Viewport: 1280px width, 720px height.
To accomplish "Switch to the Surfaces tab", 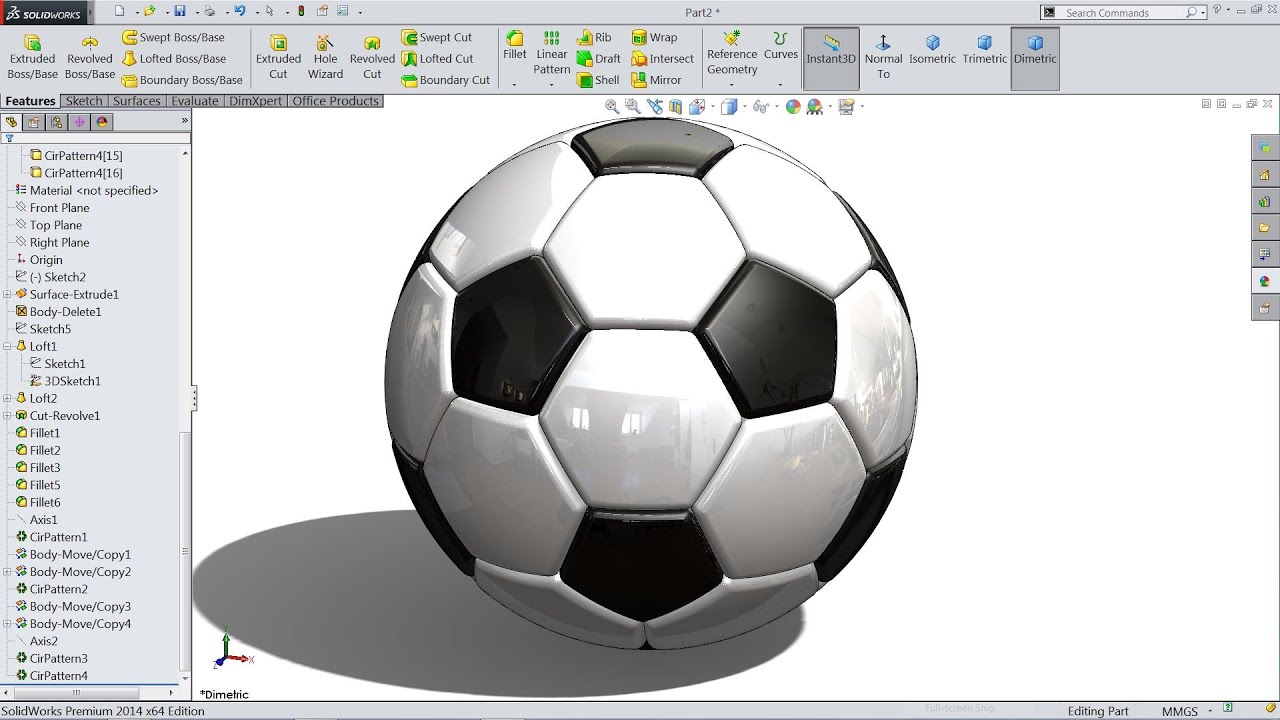I will [137, 101].
